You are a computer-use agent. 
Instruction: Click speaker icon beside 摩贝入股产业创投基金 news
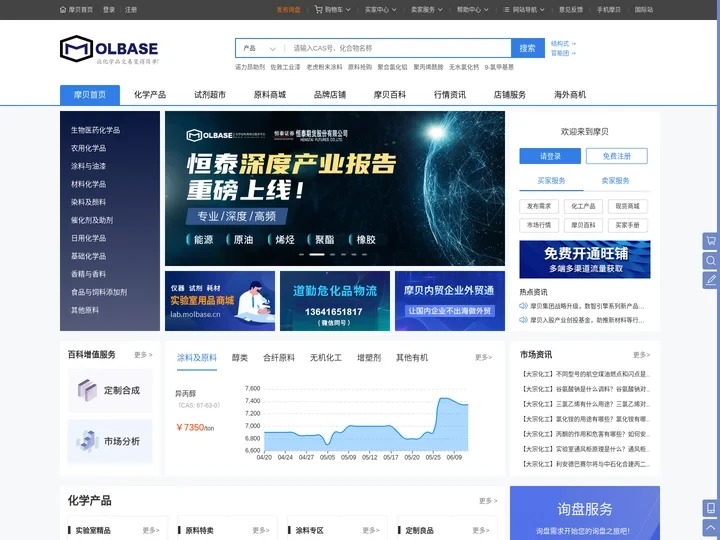tap(523, 320)
